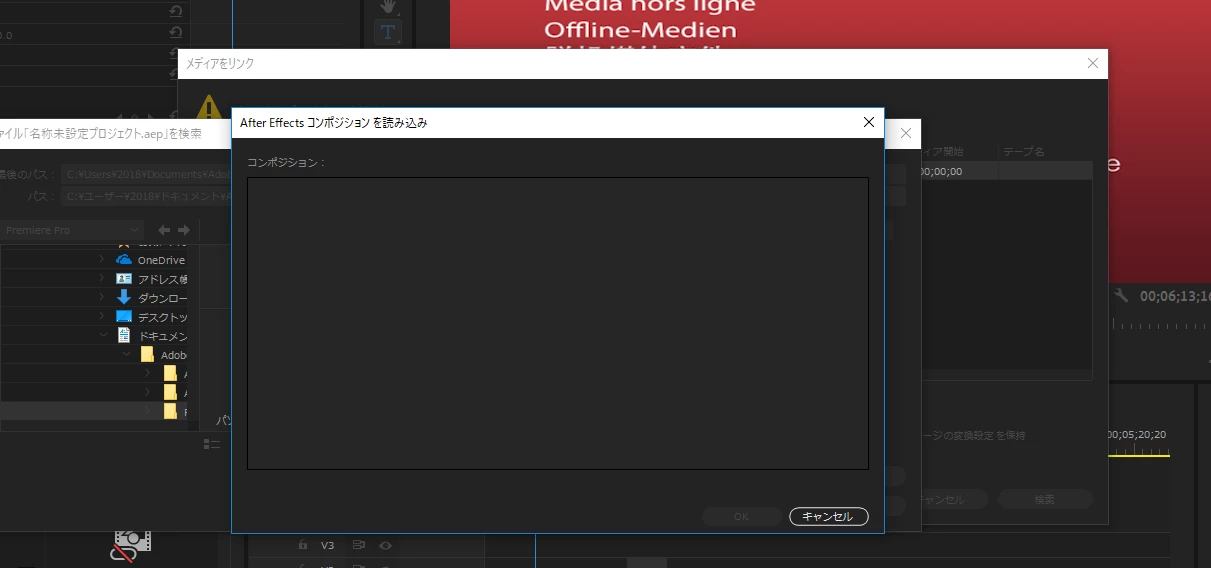The image size is (1211, 568).
Task: Go forward in the file search browser
Action: pos(183,230)
